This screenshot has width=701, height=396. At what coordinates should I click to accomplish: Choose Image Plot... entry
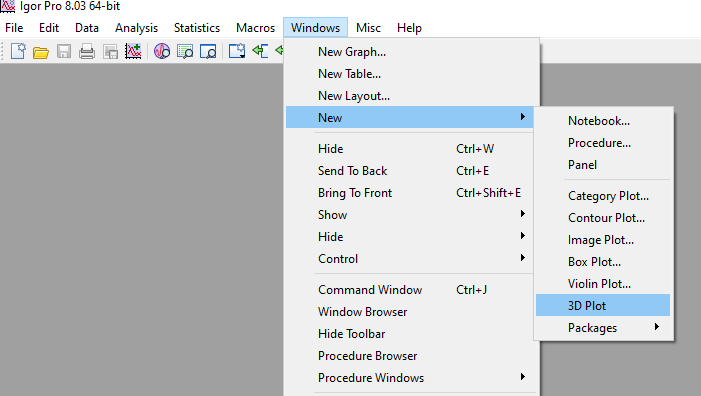pyautogui.click(x=603, y=240)
